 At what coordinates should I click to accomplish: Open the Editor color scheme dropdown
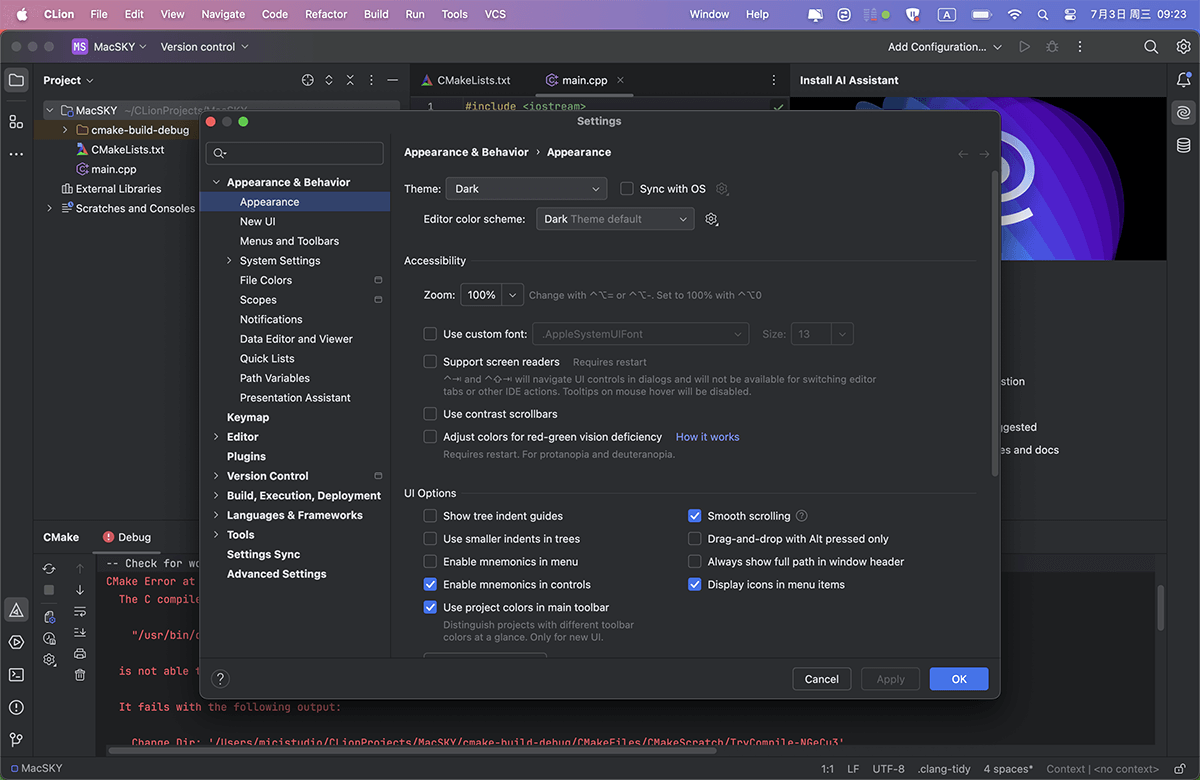[615, 219]
